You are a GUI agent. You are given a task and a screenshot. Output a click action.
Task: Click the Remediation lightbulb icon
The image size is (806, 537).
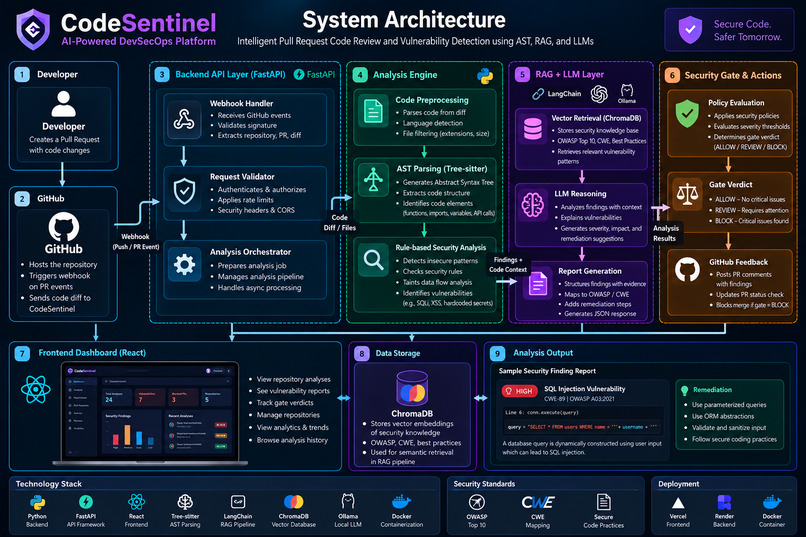tap(684, 391)
